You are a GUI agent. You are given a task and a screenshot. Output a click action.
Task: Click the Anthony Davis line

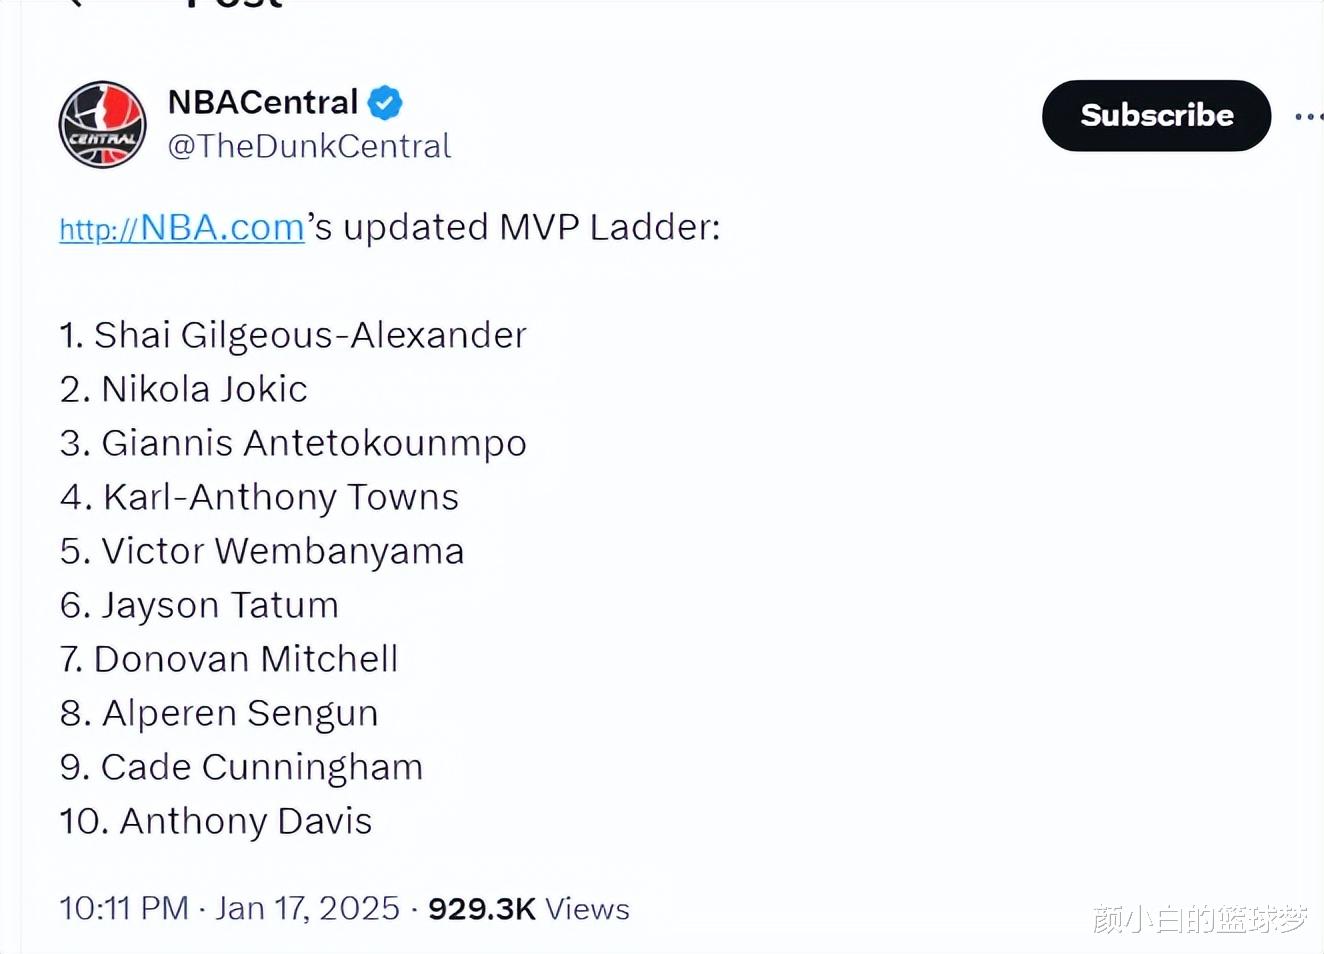216,822
